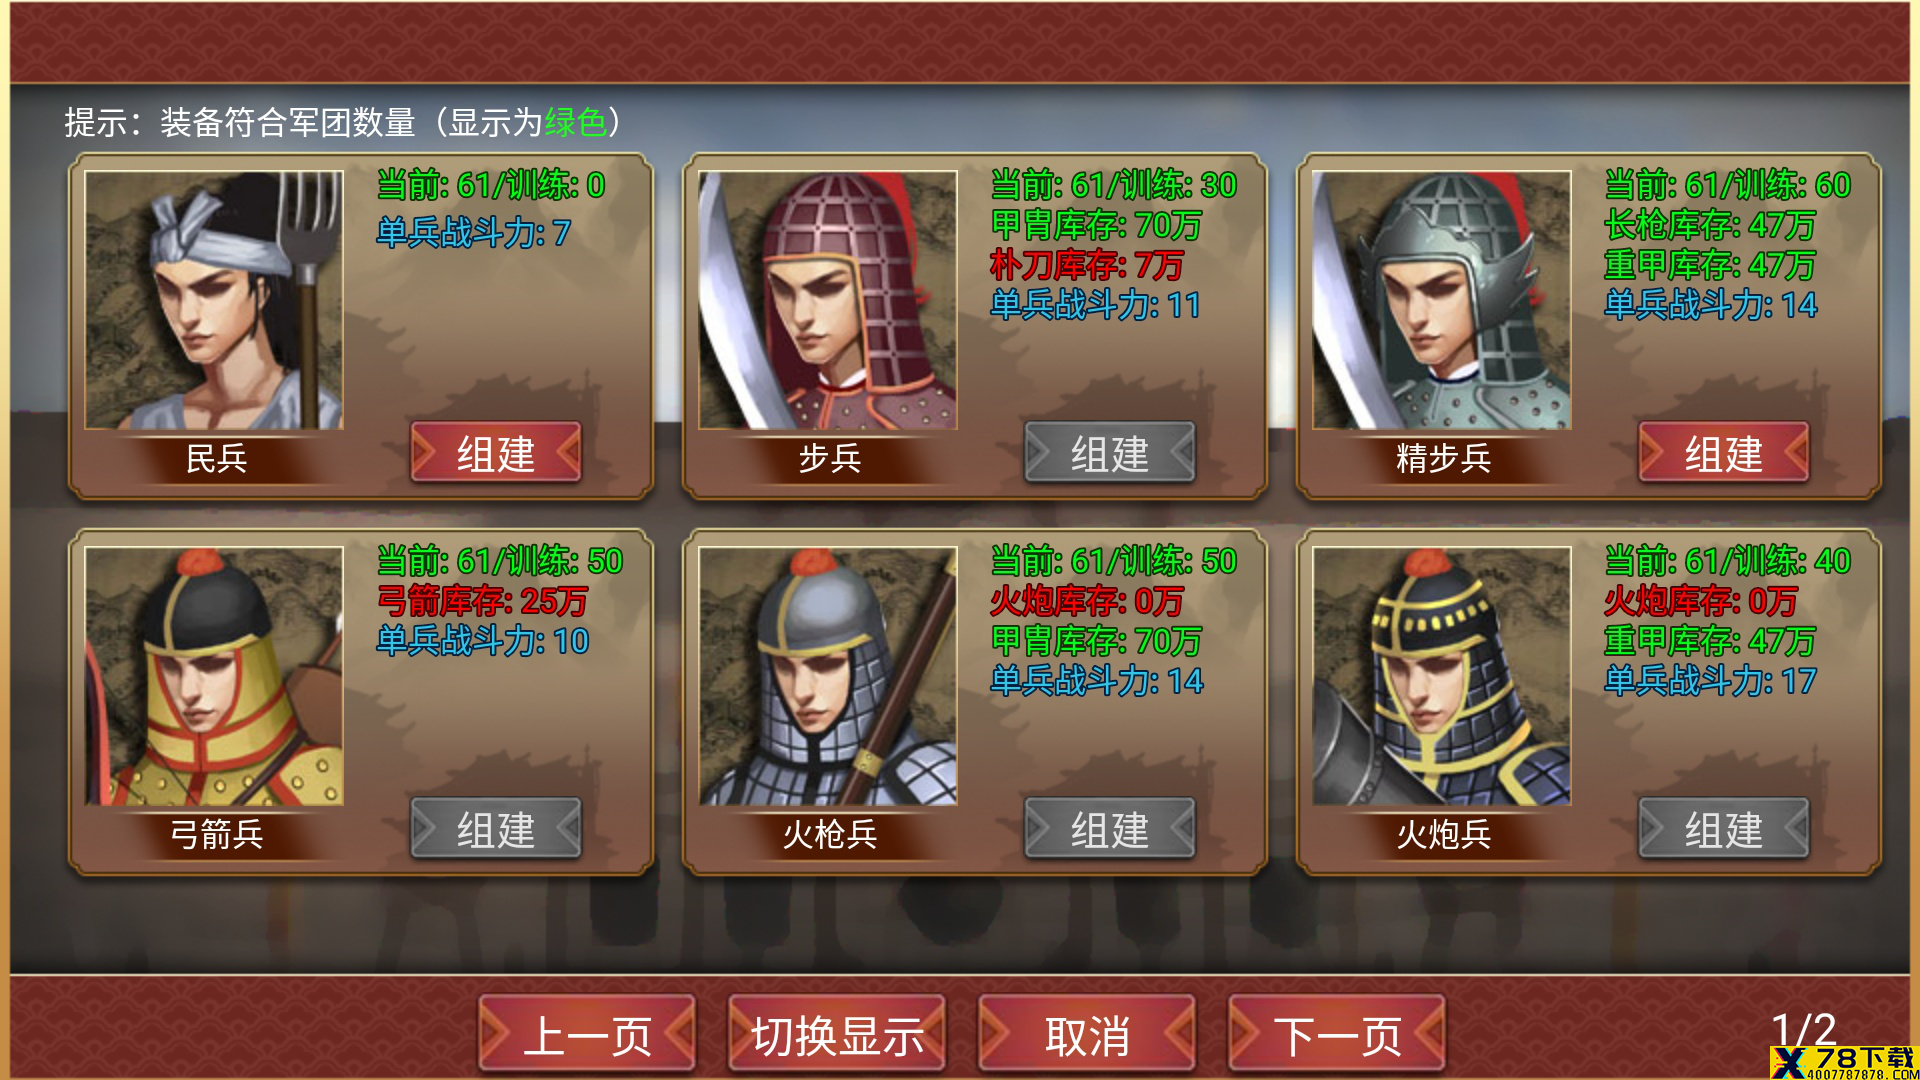Click the 朴刀库存 red stock text

[x=1087, y=265]
